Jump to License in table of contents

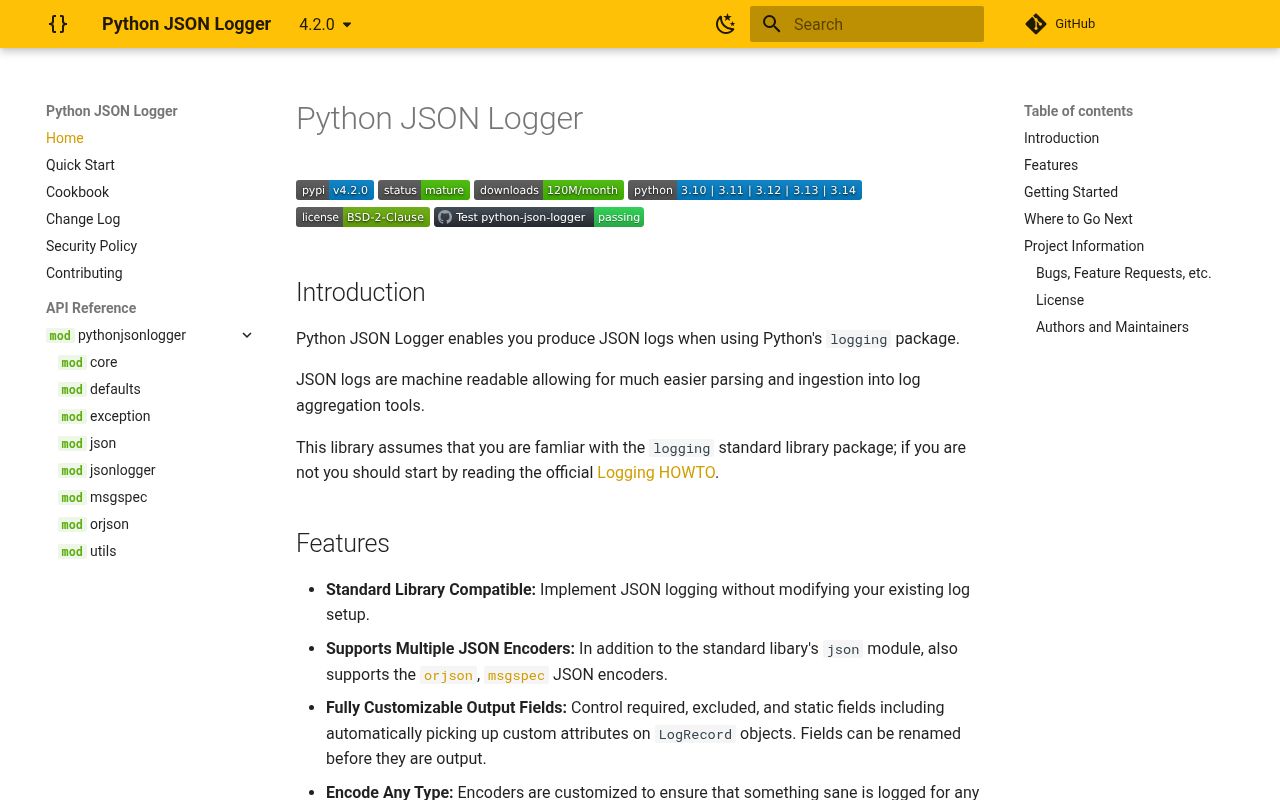coord(1060,300)
